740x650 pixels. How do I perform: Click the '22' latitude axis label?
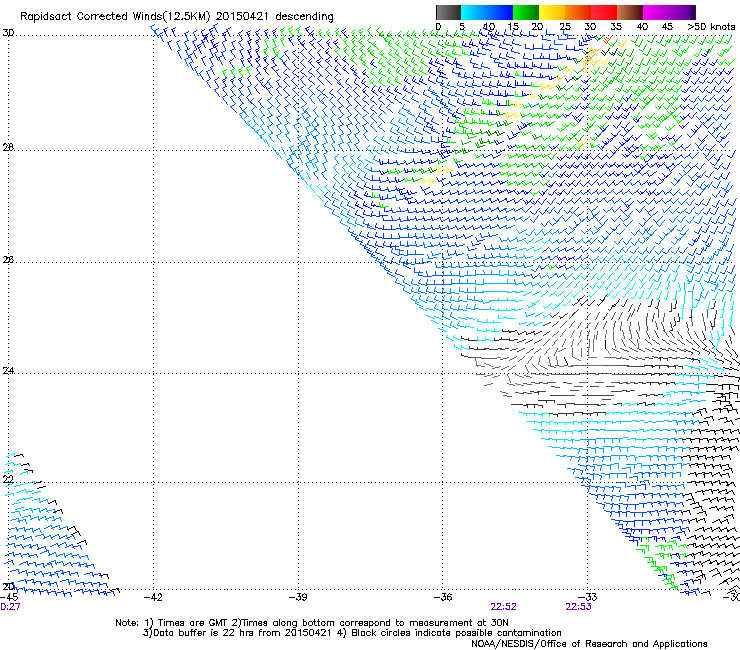coord(8,479)
